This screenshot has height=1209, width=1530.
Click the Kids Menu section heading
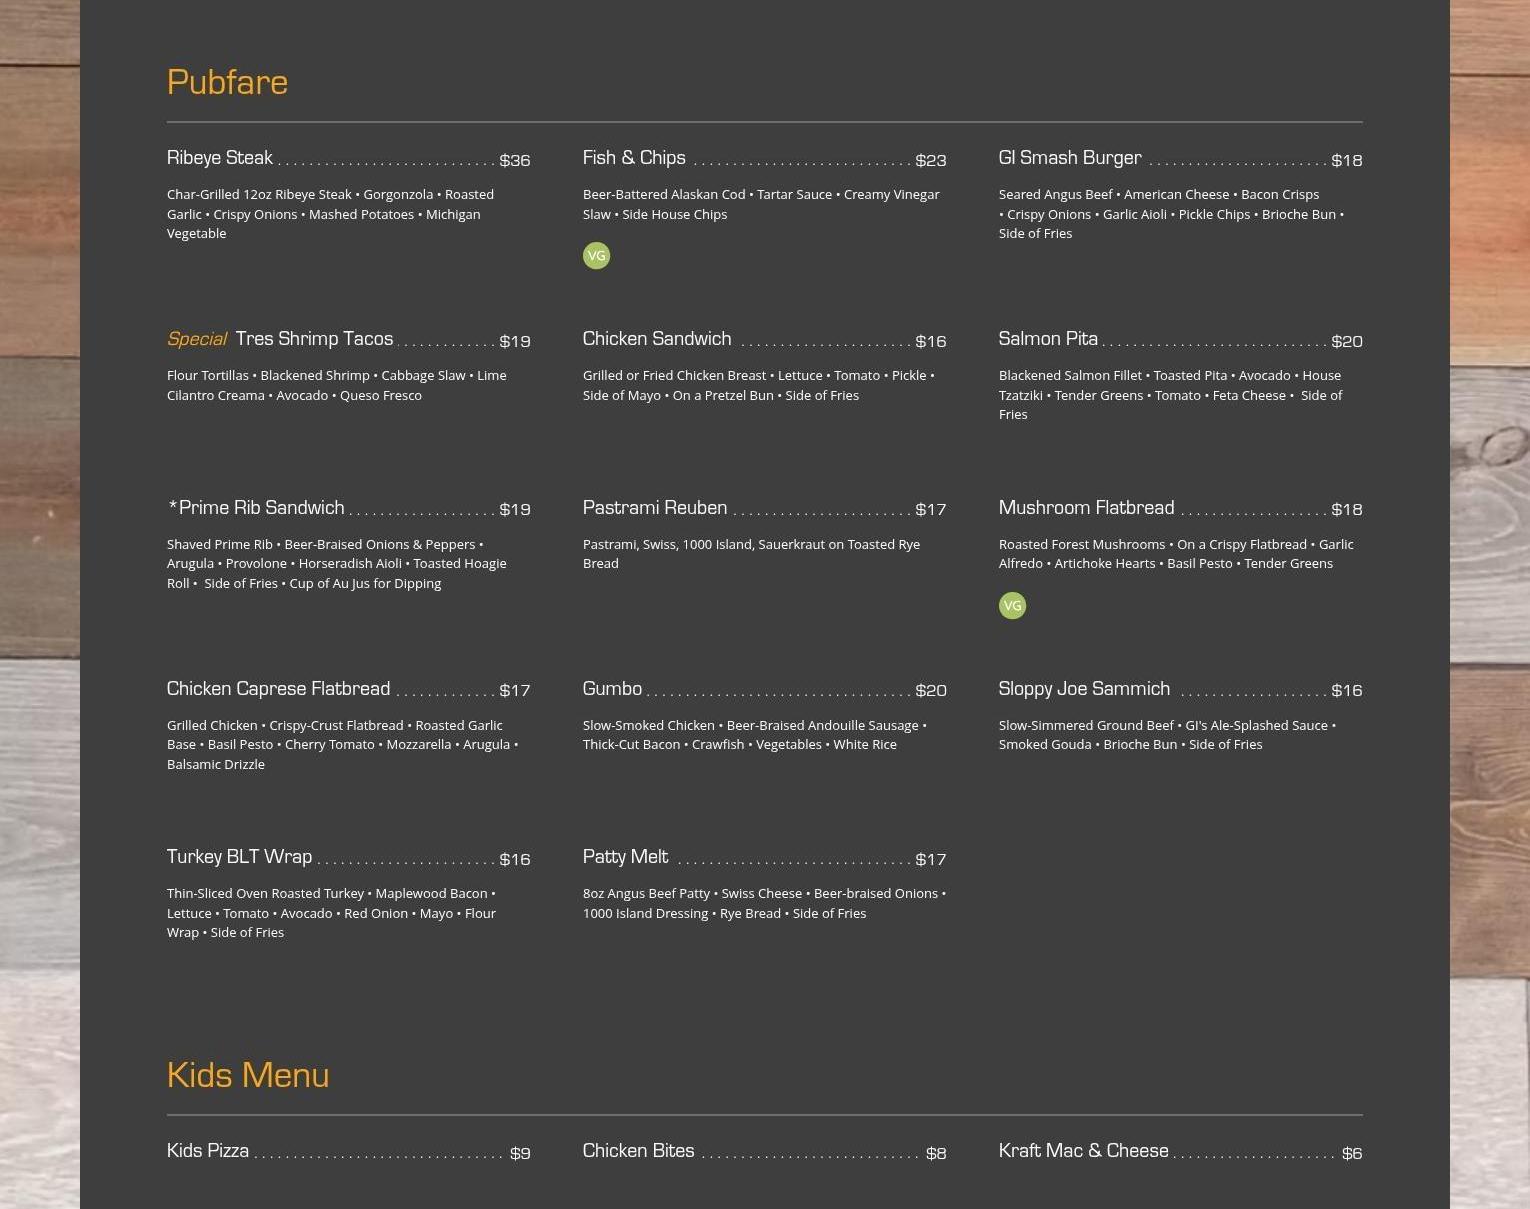(x=248, y=1075)
